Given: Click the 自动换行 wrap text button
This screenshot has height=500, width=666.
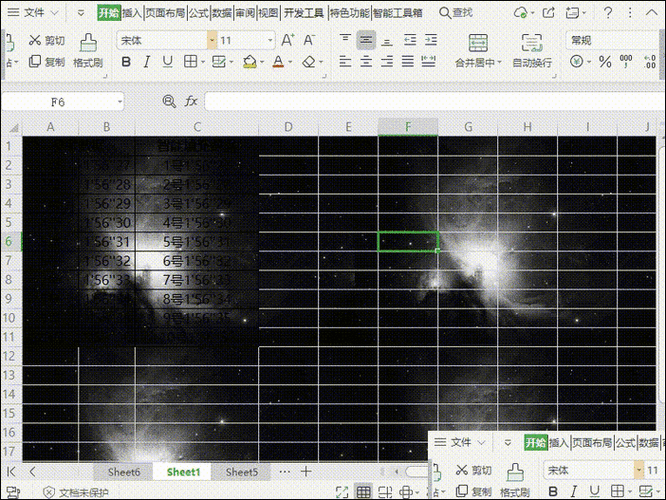Looking at the screenshot, I should coord(532,51).
